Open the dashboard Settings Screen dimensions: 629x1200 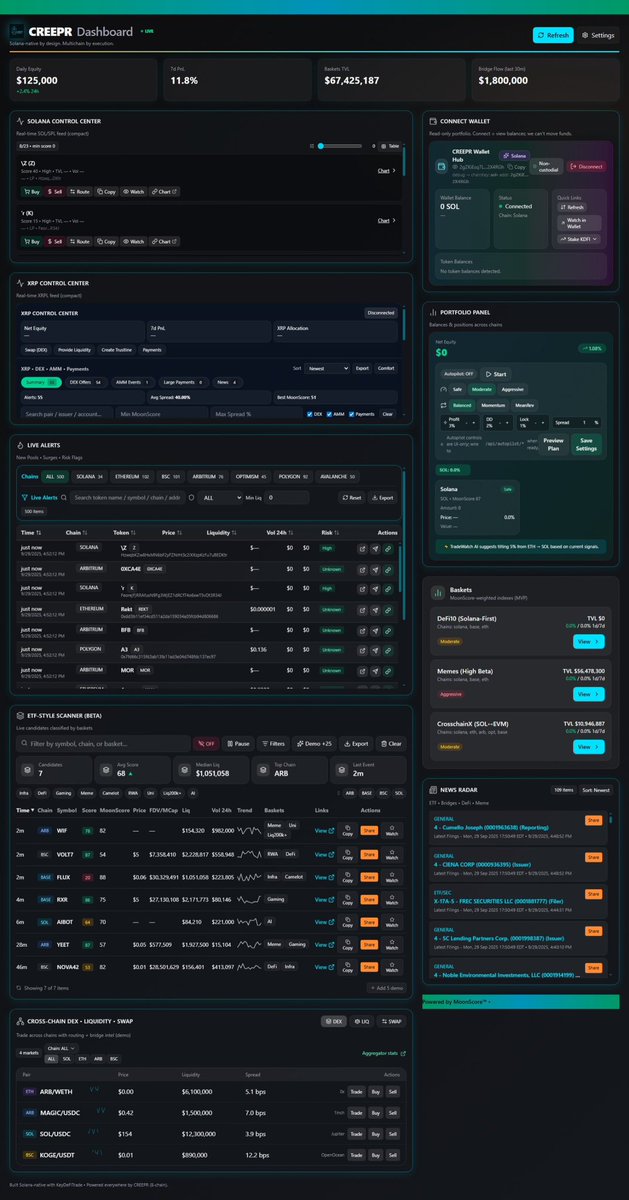598,35
